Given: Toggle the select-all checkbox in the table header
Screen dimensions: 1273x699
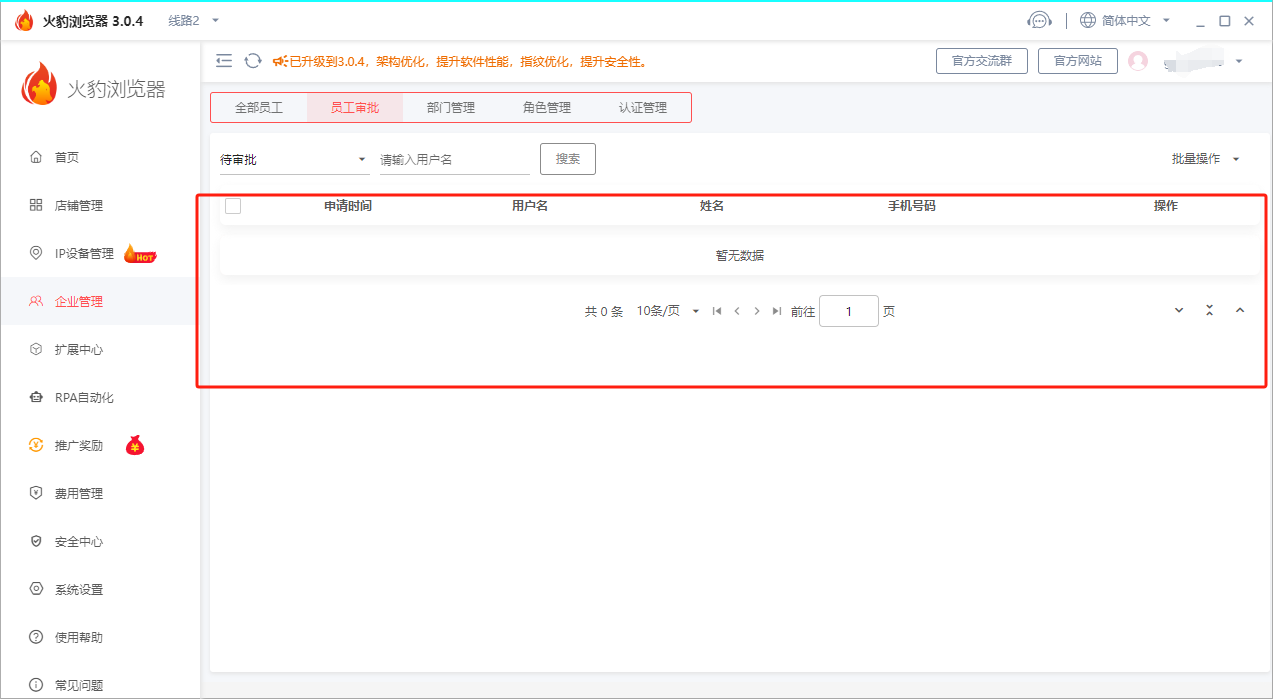Looking at the screenshot, I should [233, 205].
